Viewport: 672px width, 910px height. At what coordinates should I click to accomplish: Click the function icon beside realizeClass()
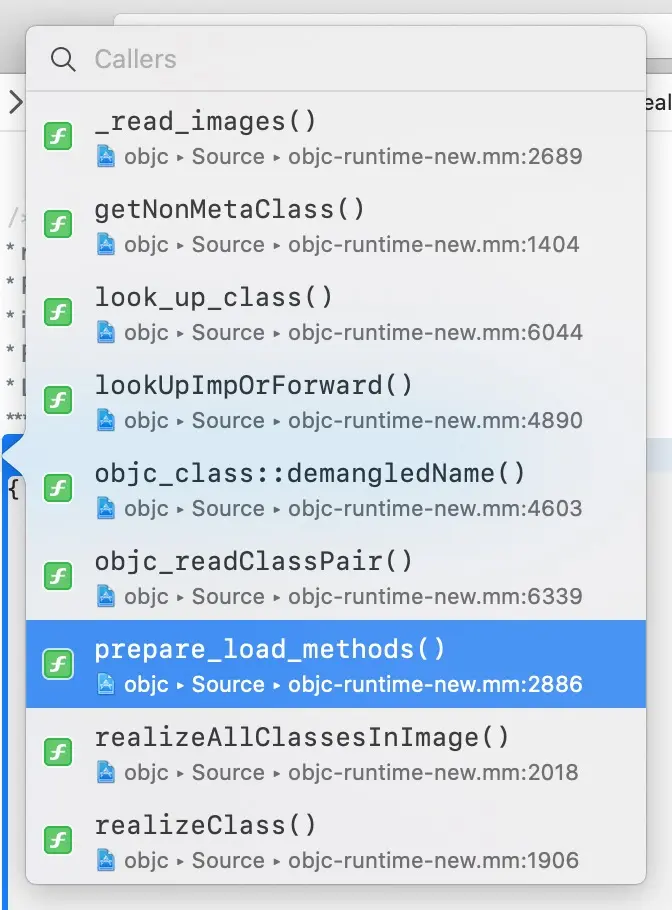coord(58,840)
